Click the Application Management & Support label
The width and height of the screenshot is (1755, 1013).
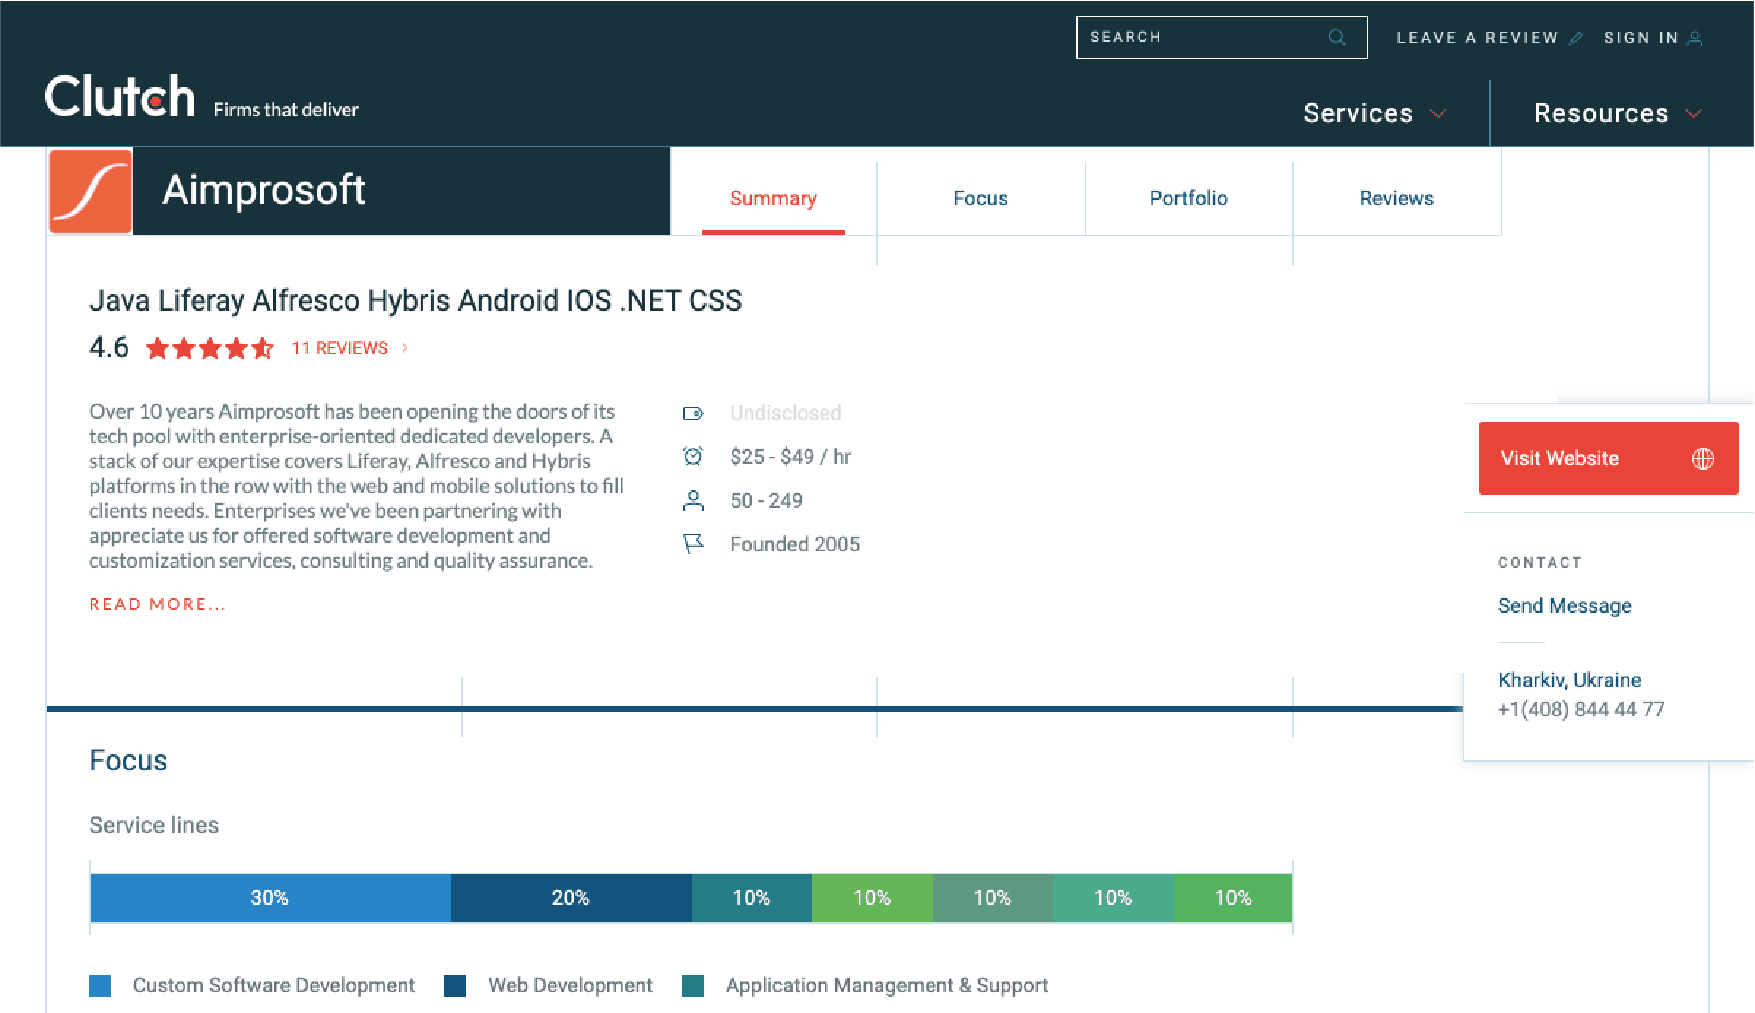(x=887, y=986)
